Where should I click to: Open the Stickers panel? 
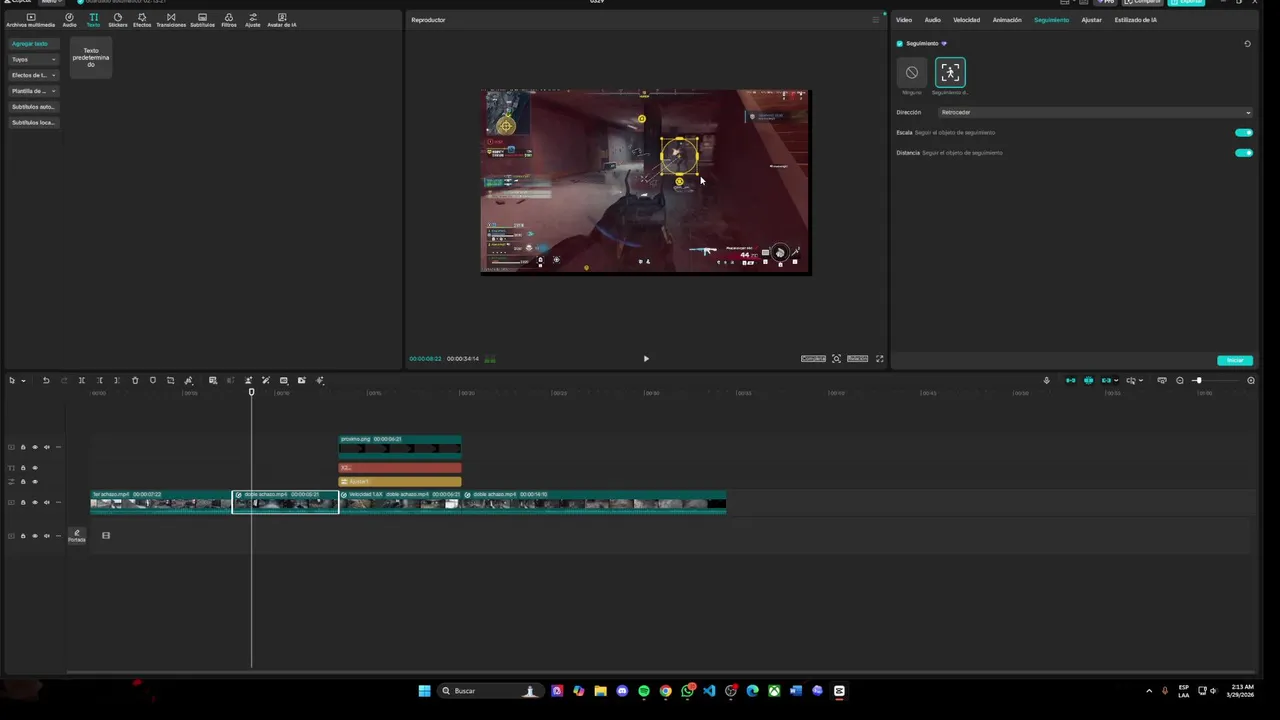pyautogui.click(x=118, y=20)
